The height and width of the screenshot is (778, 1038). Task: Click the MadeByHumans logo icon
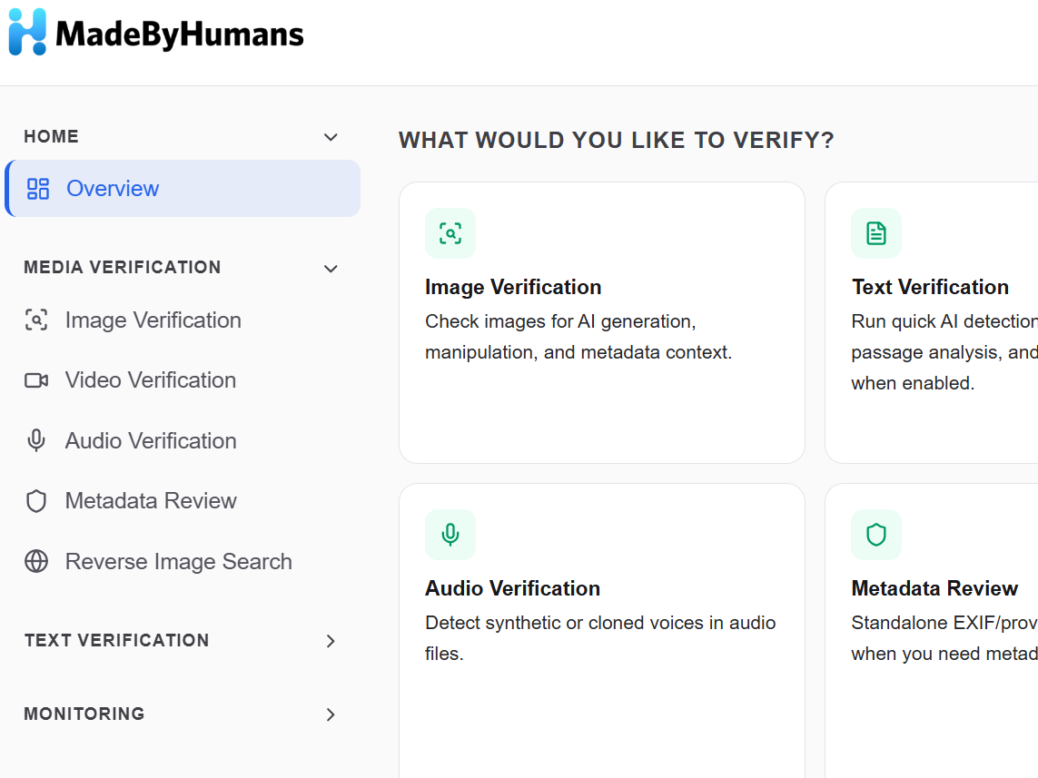pyautogui.click(x=27, y=32)
